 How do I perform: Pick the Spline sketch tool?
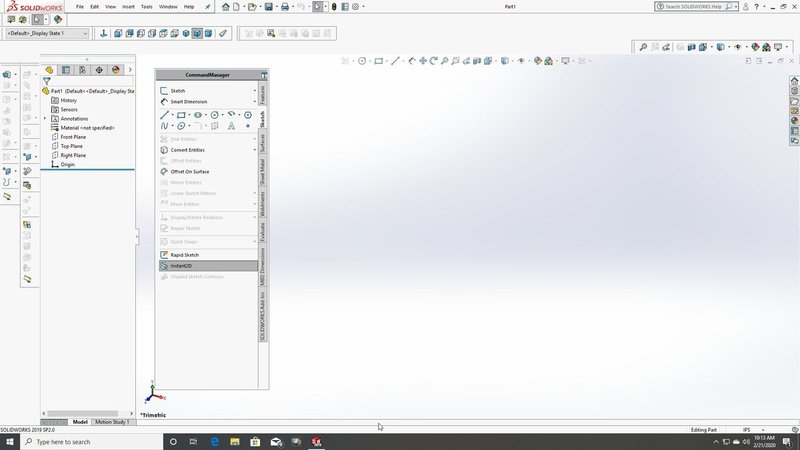pyautogui.click(x=164, y=126)
